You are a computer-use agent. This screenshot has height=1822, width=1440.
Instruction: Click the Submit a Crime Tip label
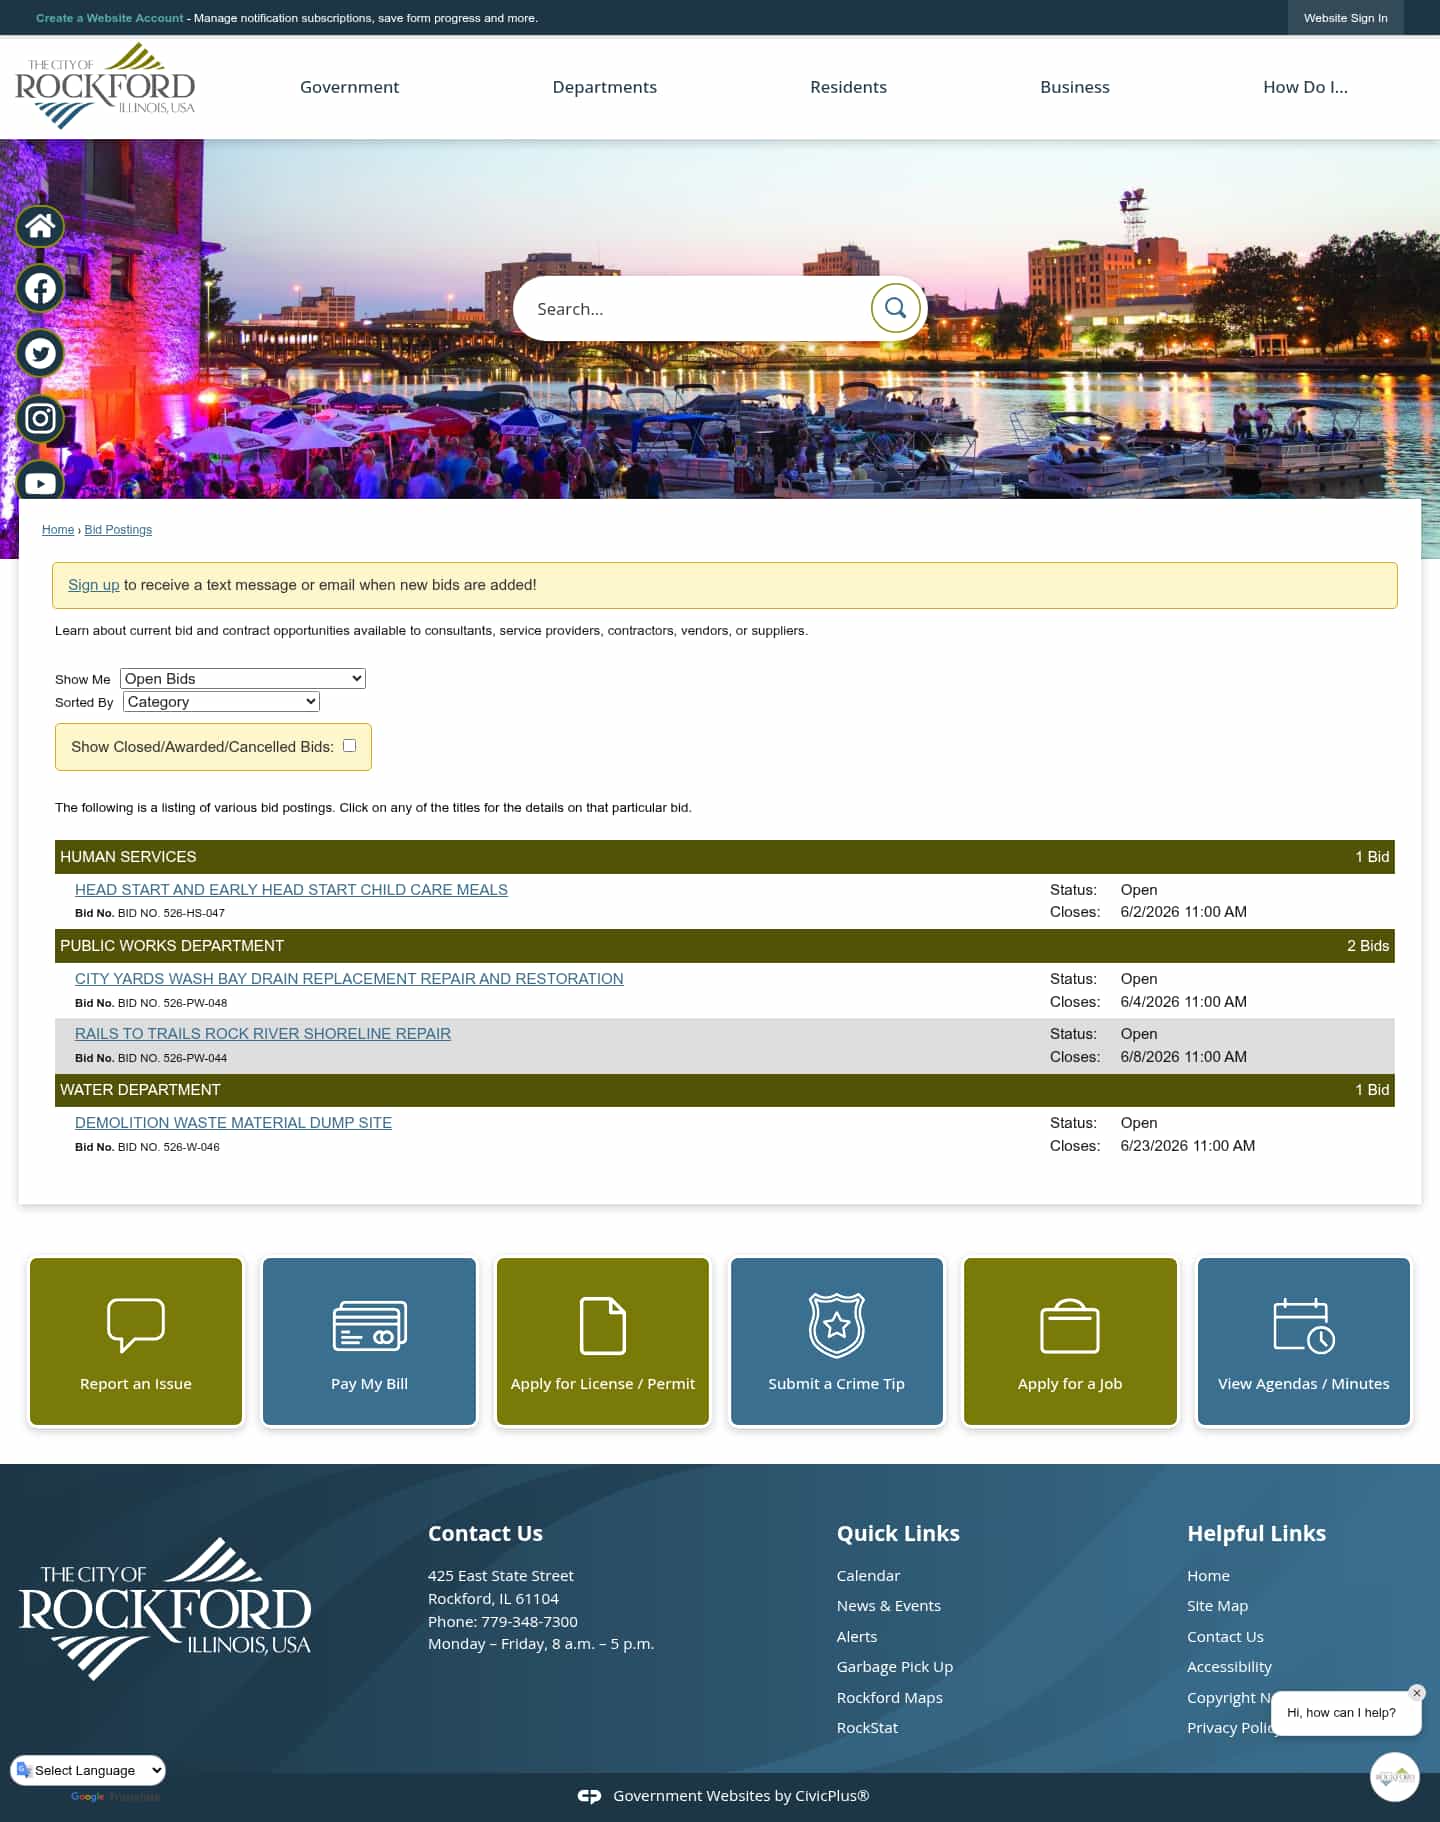[x=836, y=1384]
